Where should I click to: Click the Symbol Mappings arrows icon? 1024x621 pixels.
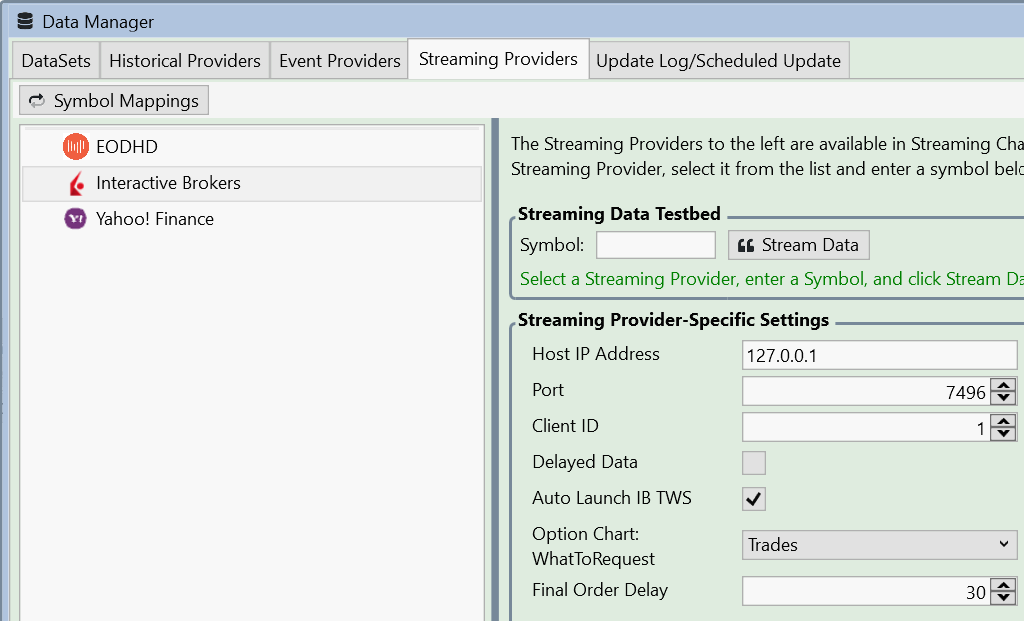click(x=37, y=101)
